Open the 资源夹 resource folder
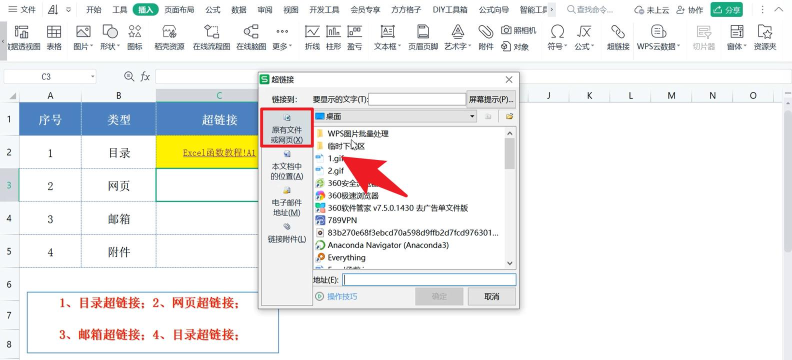 [765, 38]
